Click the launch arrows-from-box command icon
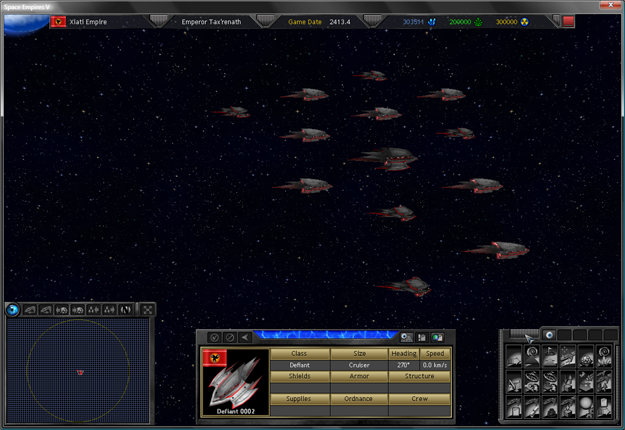 (568, 382)
